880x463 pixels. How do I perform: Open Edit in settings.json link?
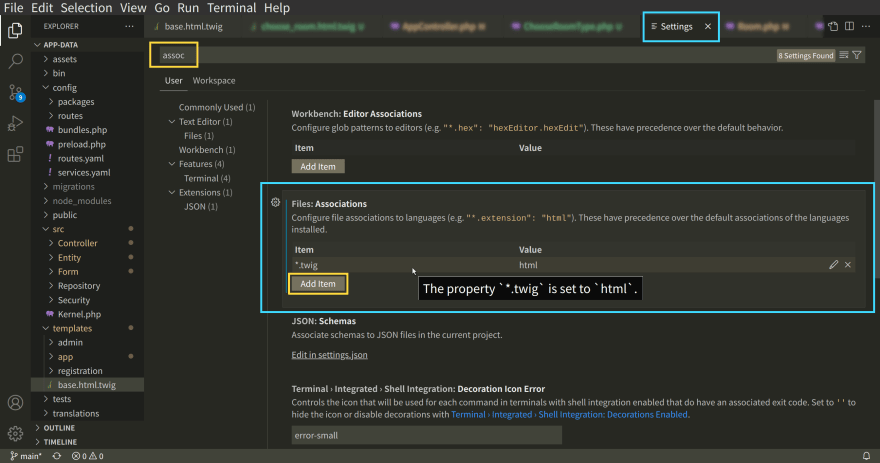pos(329,355)
